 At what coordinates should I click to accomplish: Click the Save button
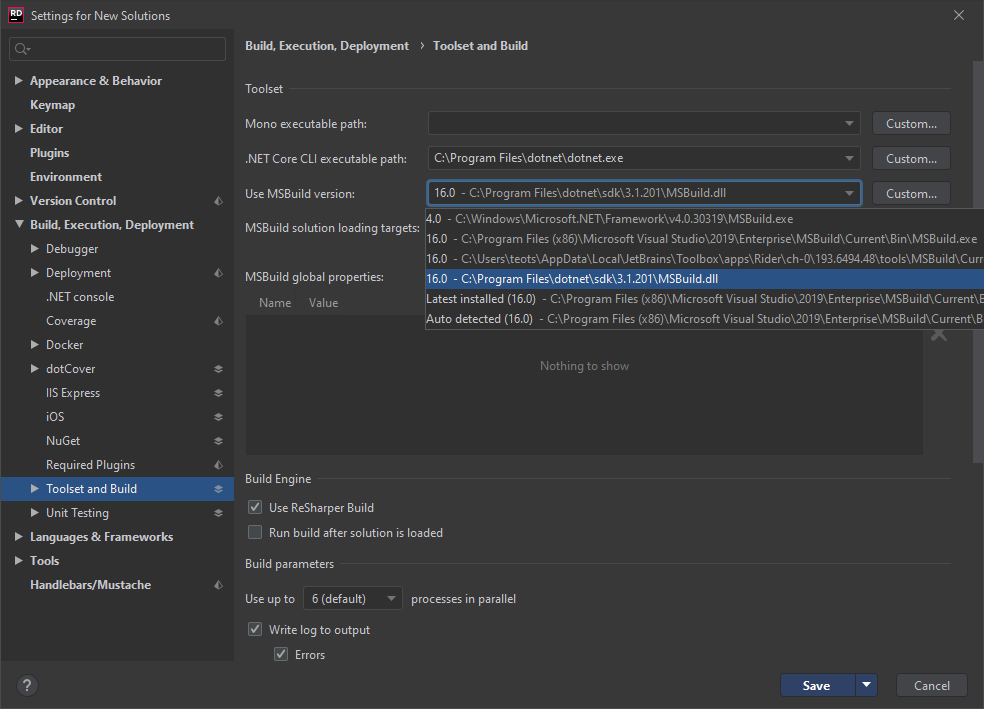[817, 685]
